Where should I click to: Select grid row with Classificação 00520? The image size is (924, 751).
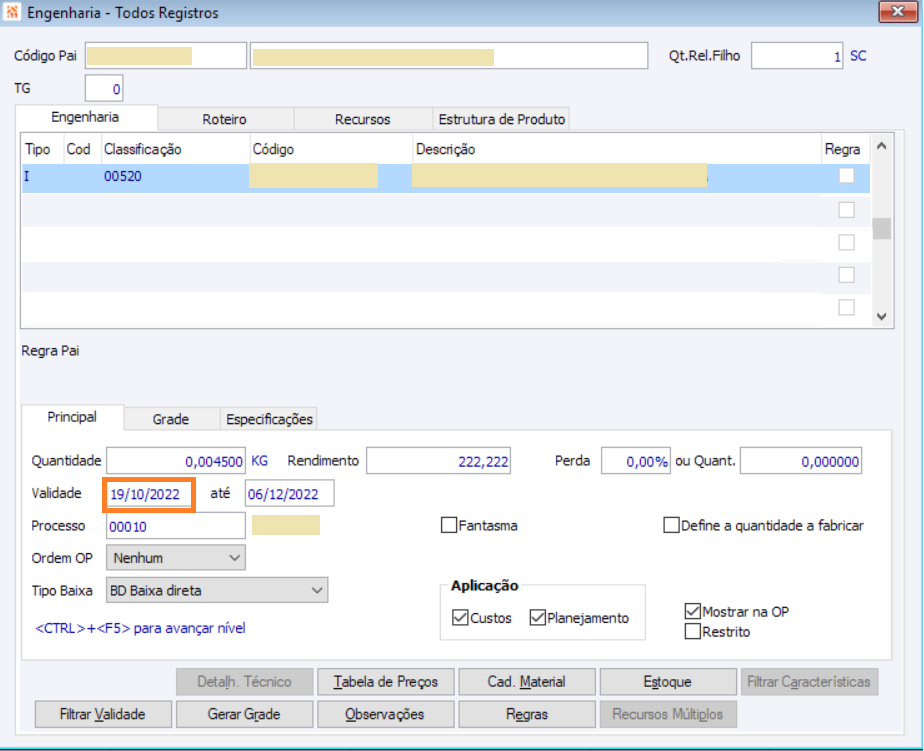click(446, 176)
